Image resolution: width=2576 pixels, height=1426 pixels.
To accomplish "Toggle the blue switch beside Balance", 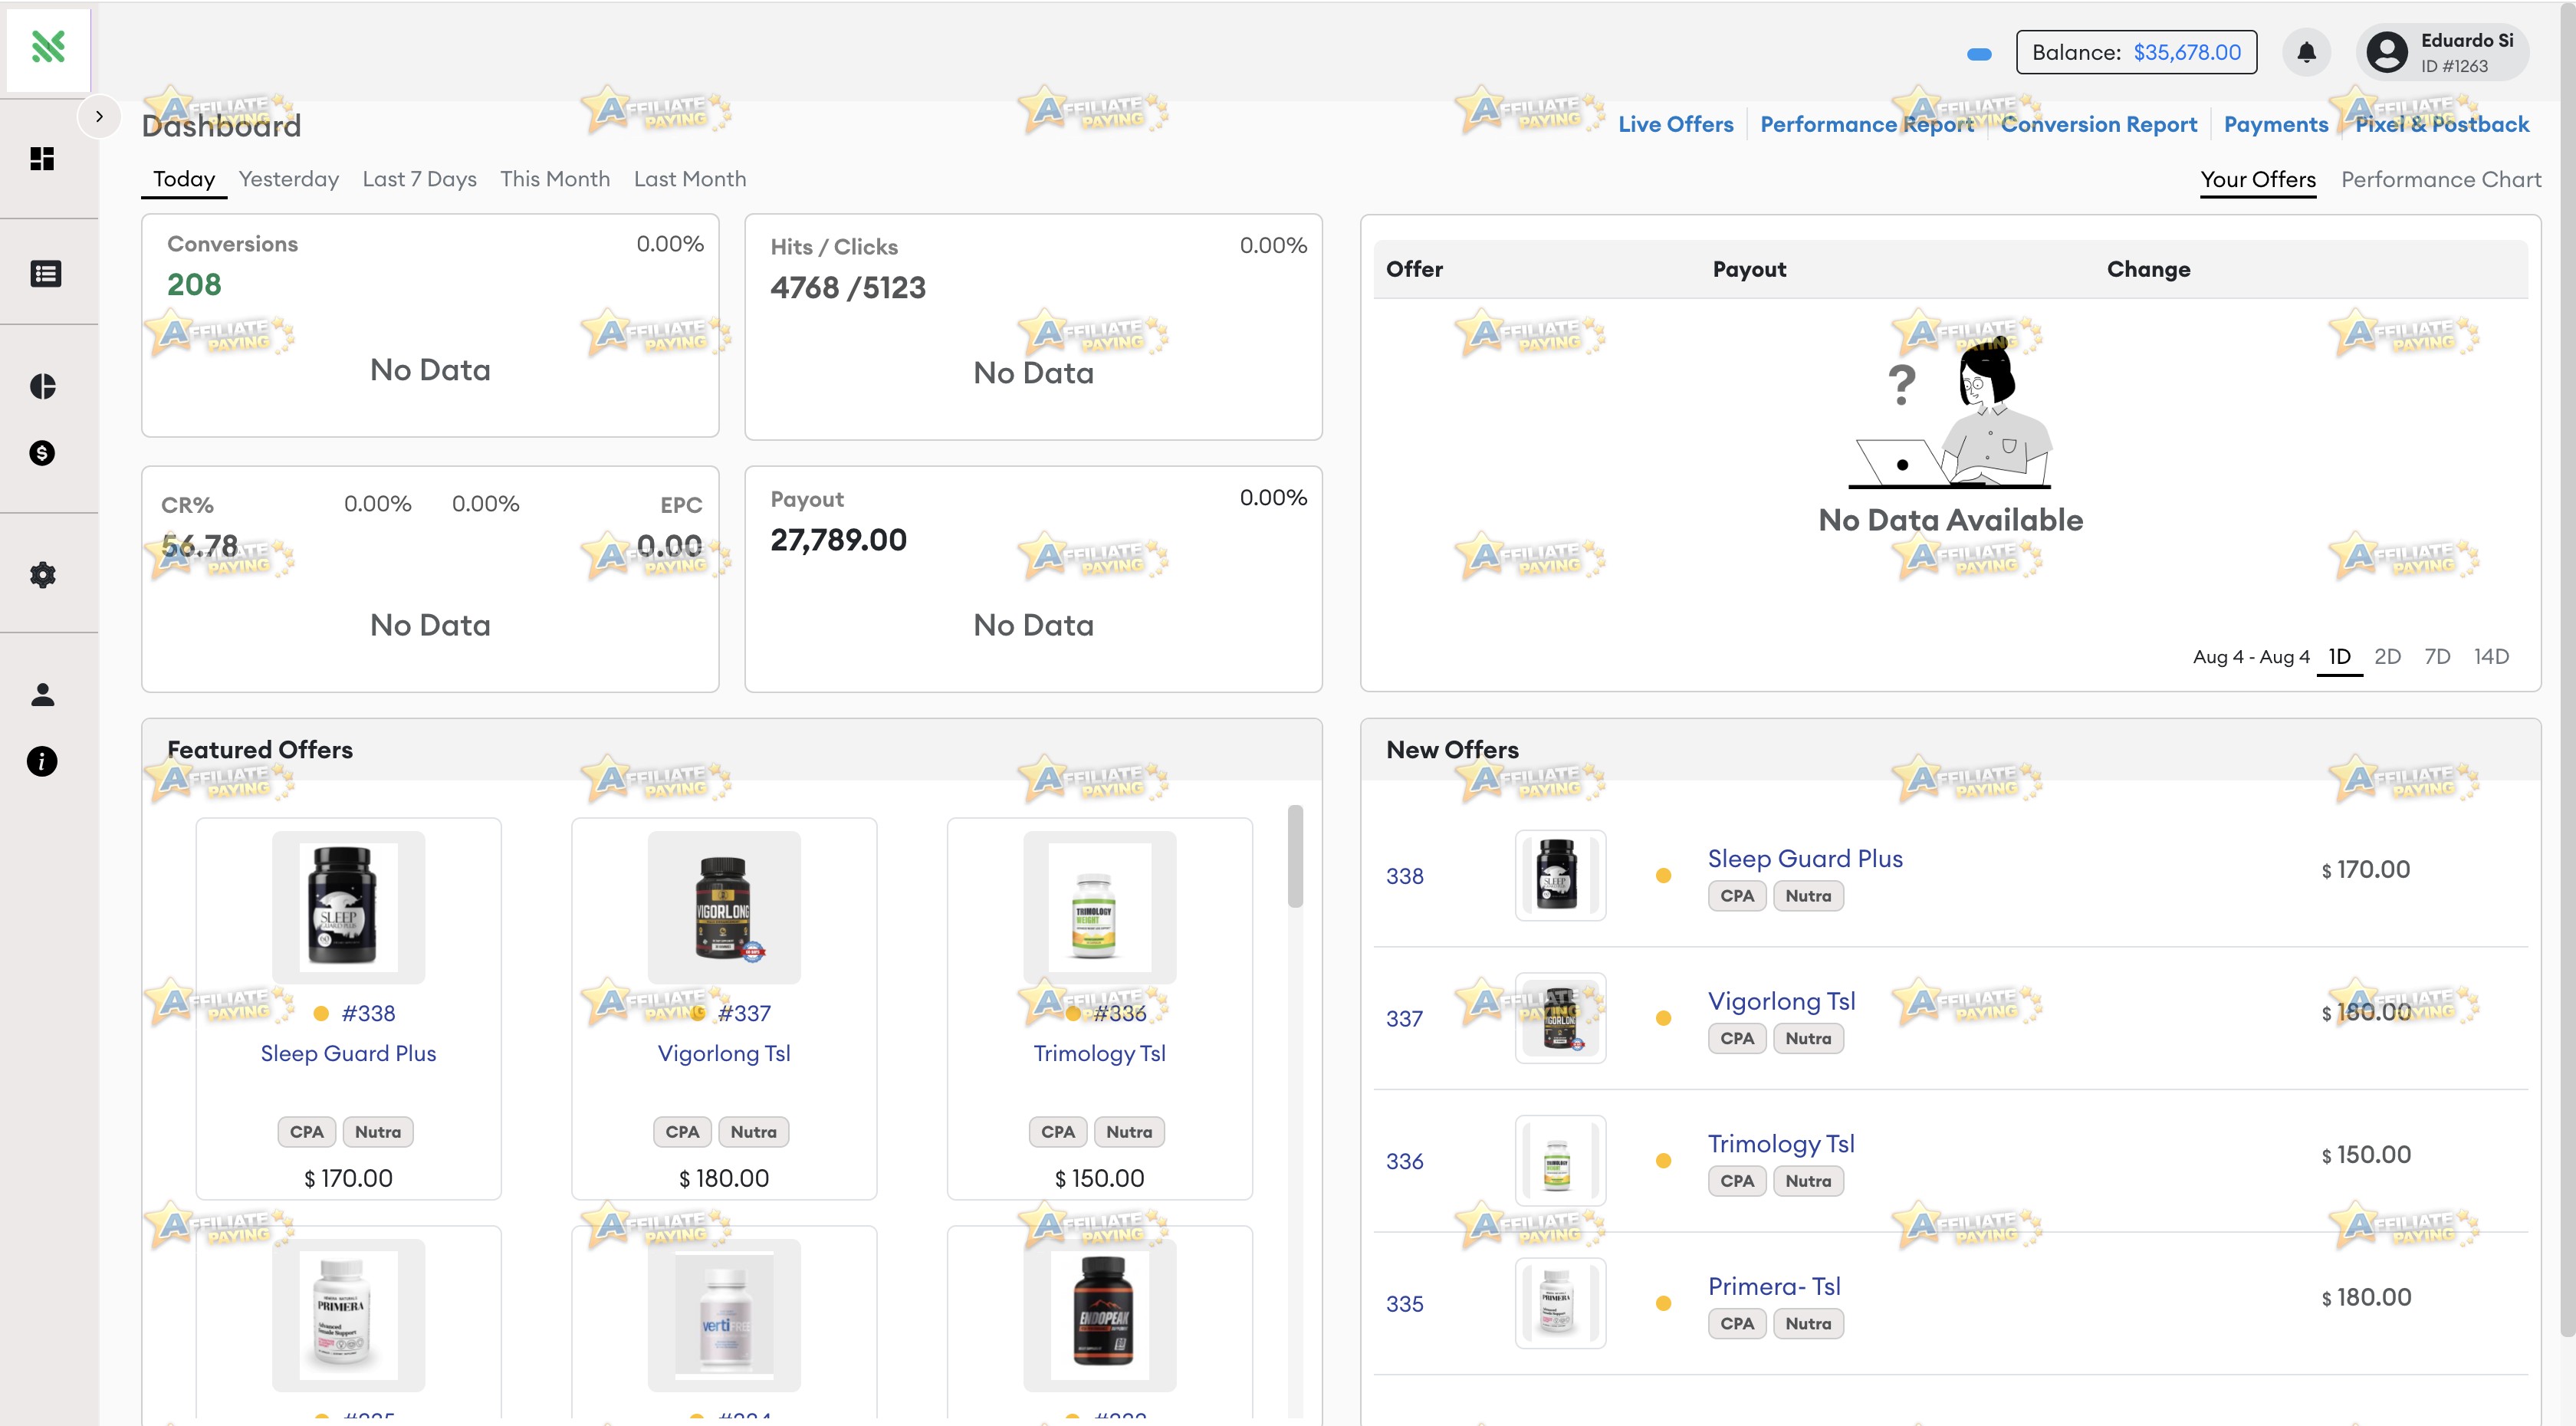I will point(1979,54).
